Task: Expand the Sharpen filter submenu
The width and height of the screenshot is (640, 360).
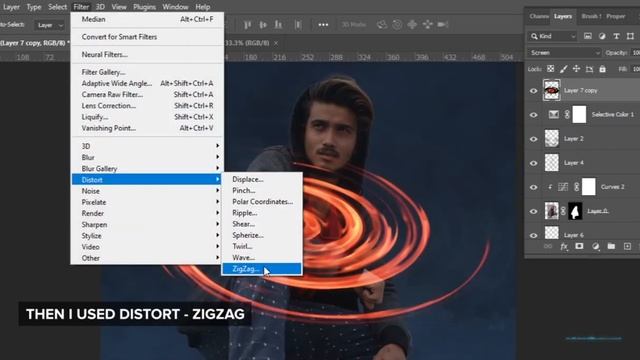Action: pyautogui.click(x=147, y=224)
